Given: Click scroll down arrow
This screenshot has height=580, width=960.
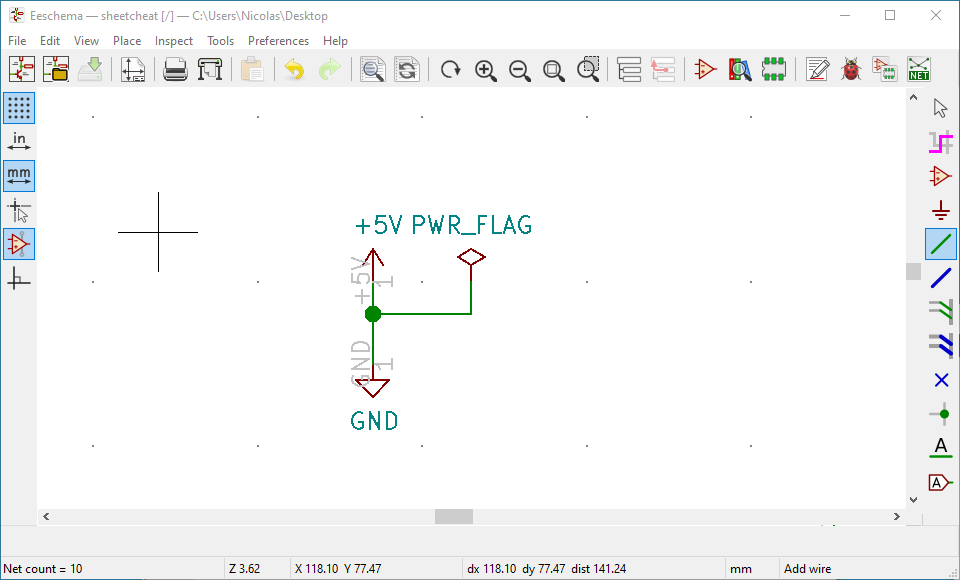Looking at the screenshot, I should tap(913, 500).
